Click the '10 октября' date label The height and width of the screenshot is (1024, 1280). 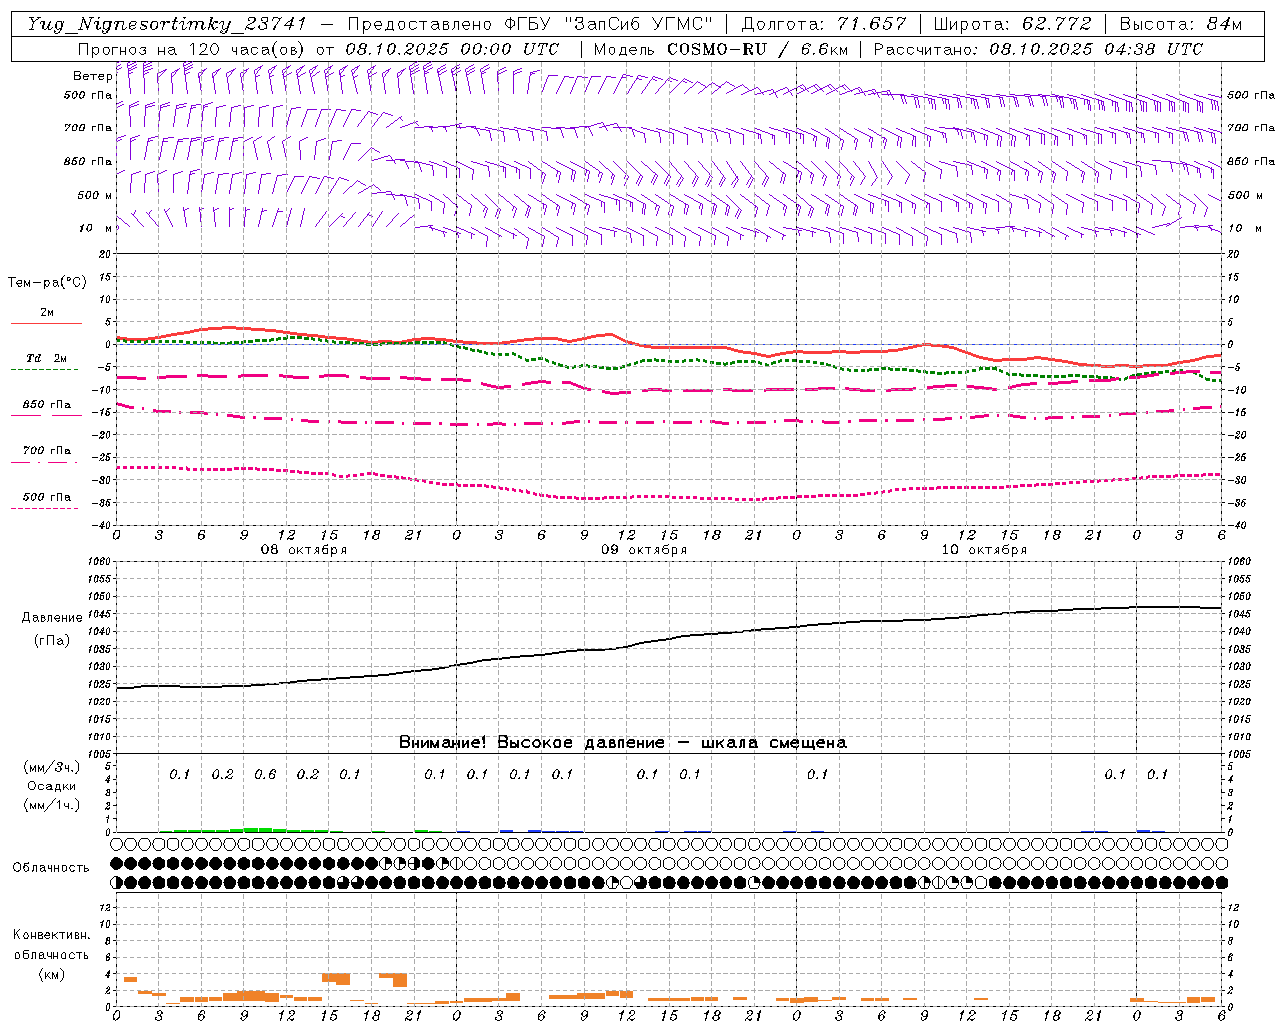984,550
